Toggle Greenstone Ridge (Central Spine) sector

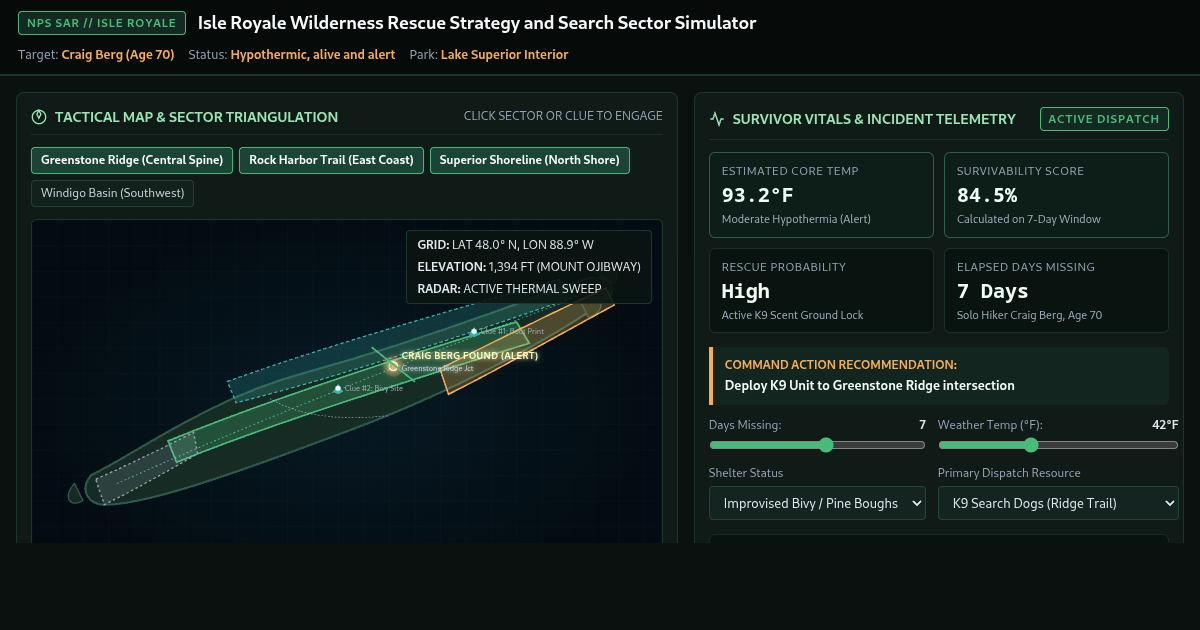coord(133,160)
